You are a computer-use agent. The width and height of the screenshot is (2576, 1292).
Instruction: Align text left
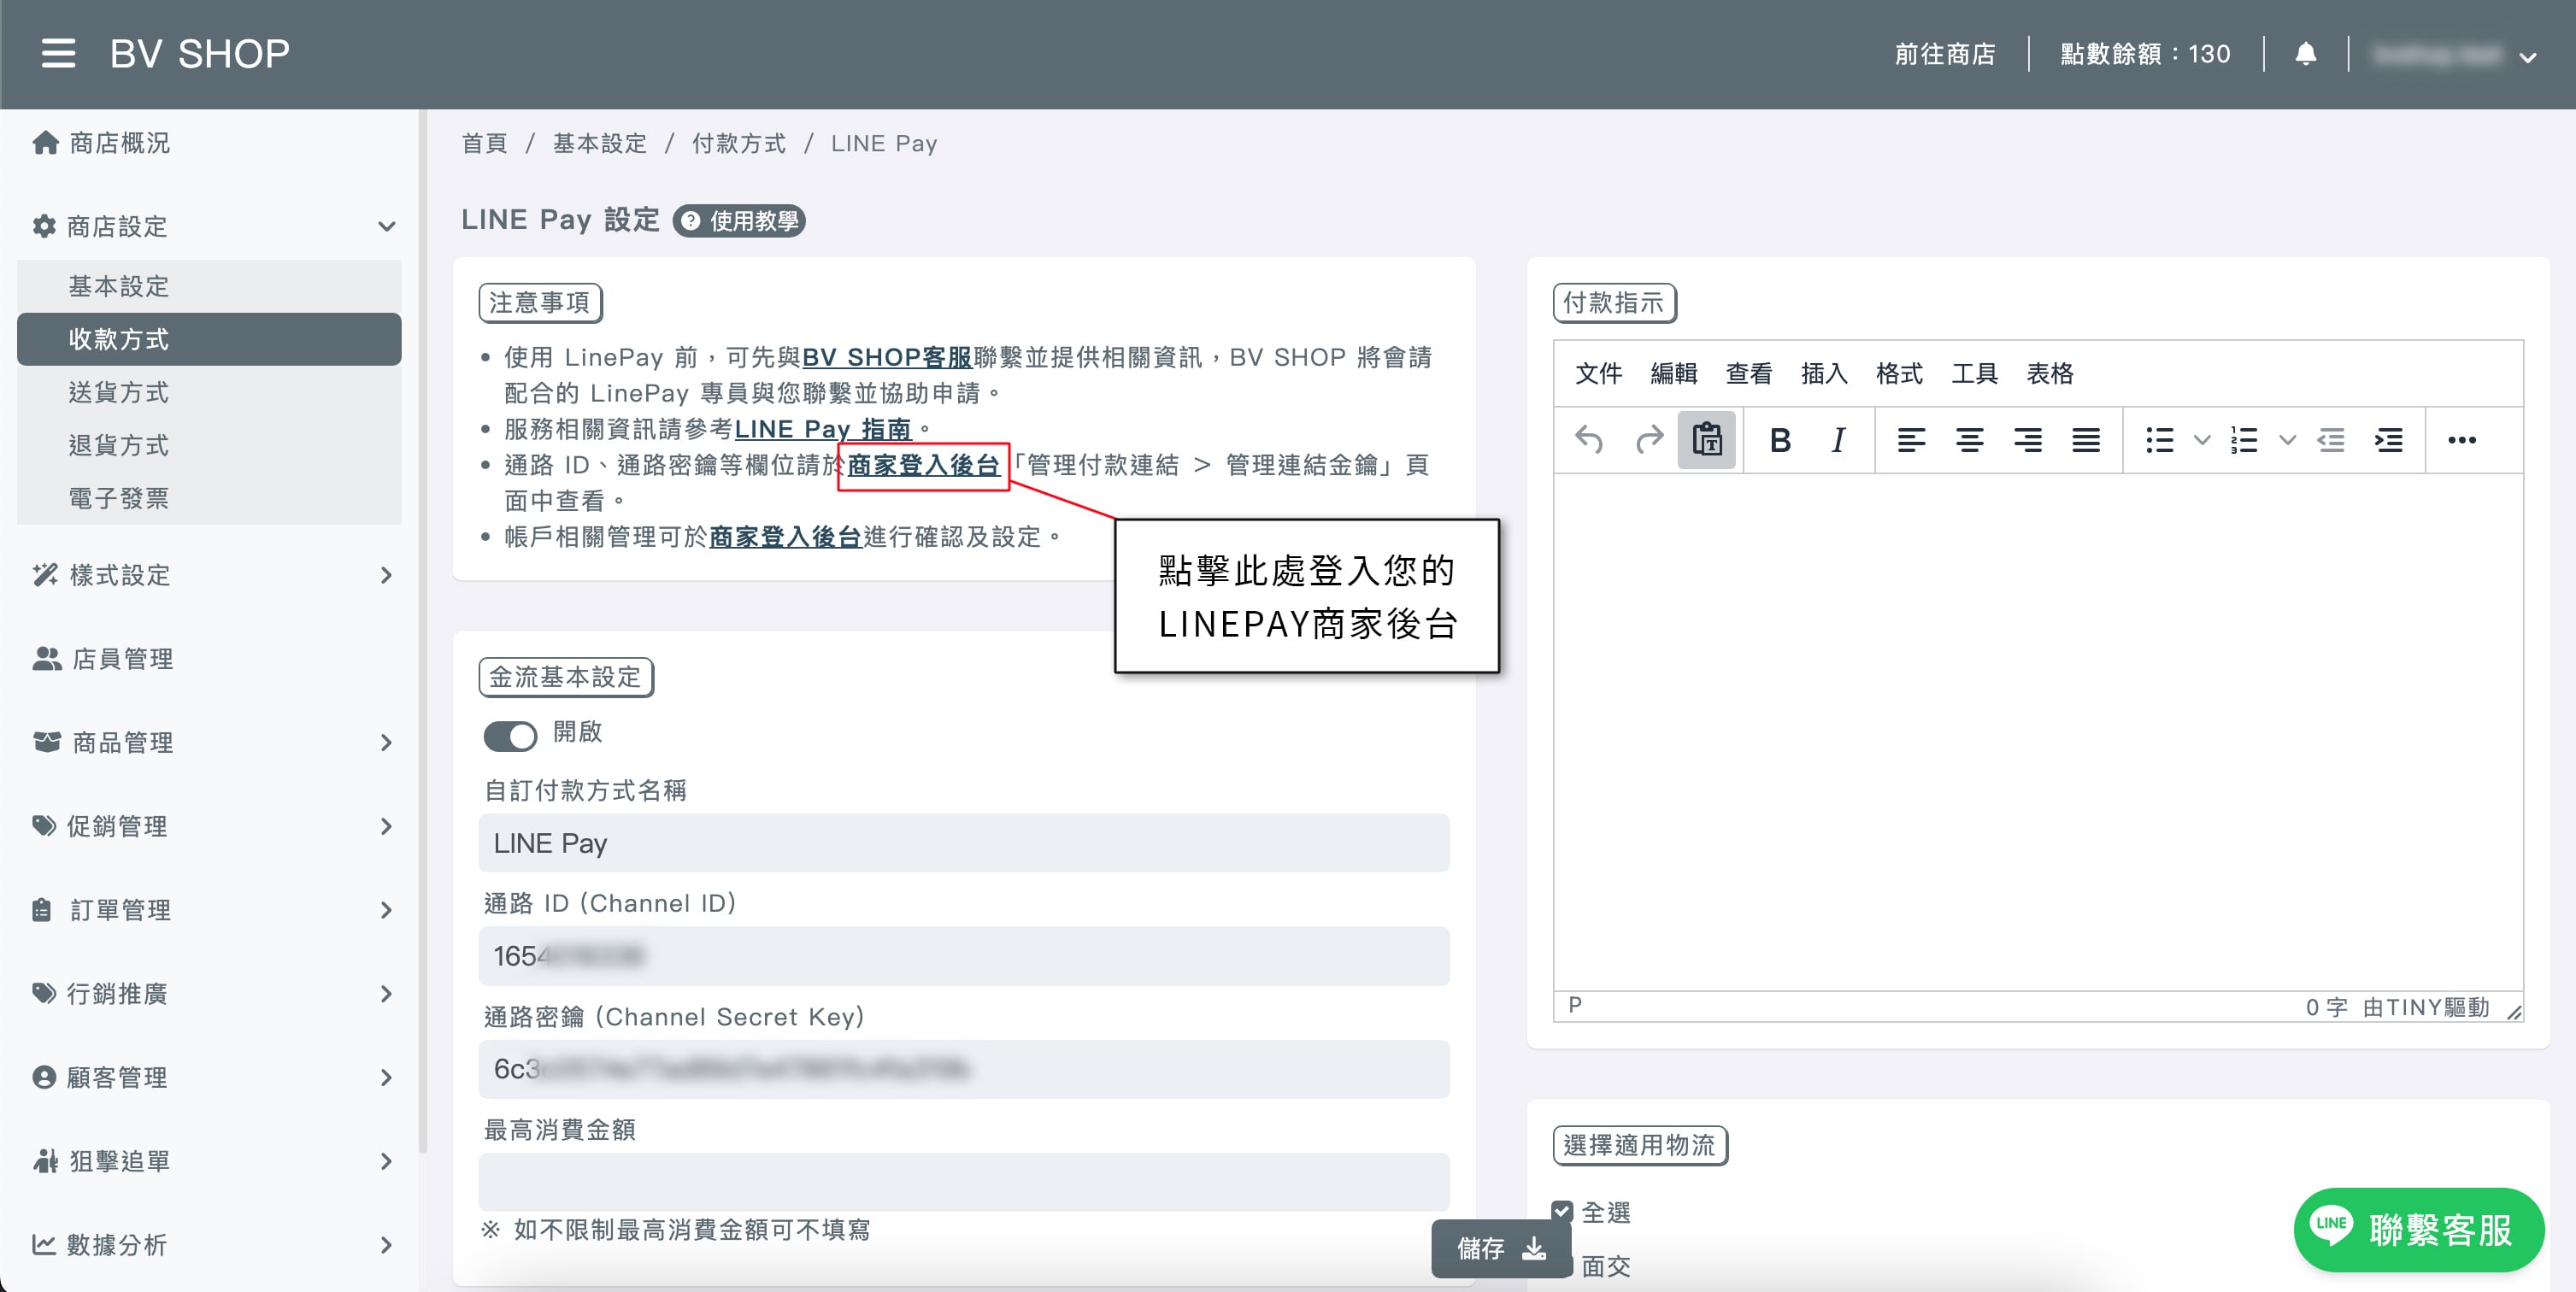pyautogui.click(x=1911, y=439)
